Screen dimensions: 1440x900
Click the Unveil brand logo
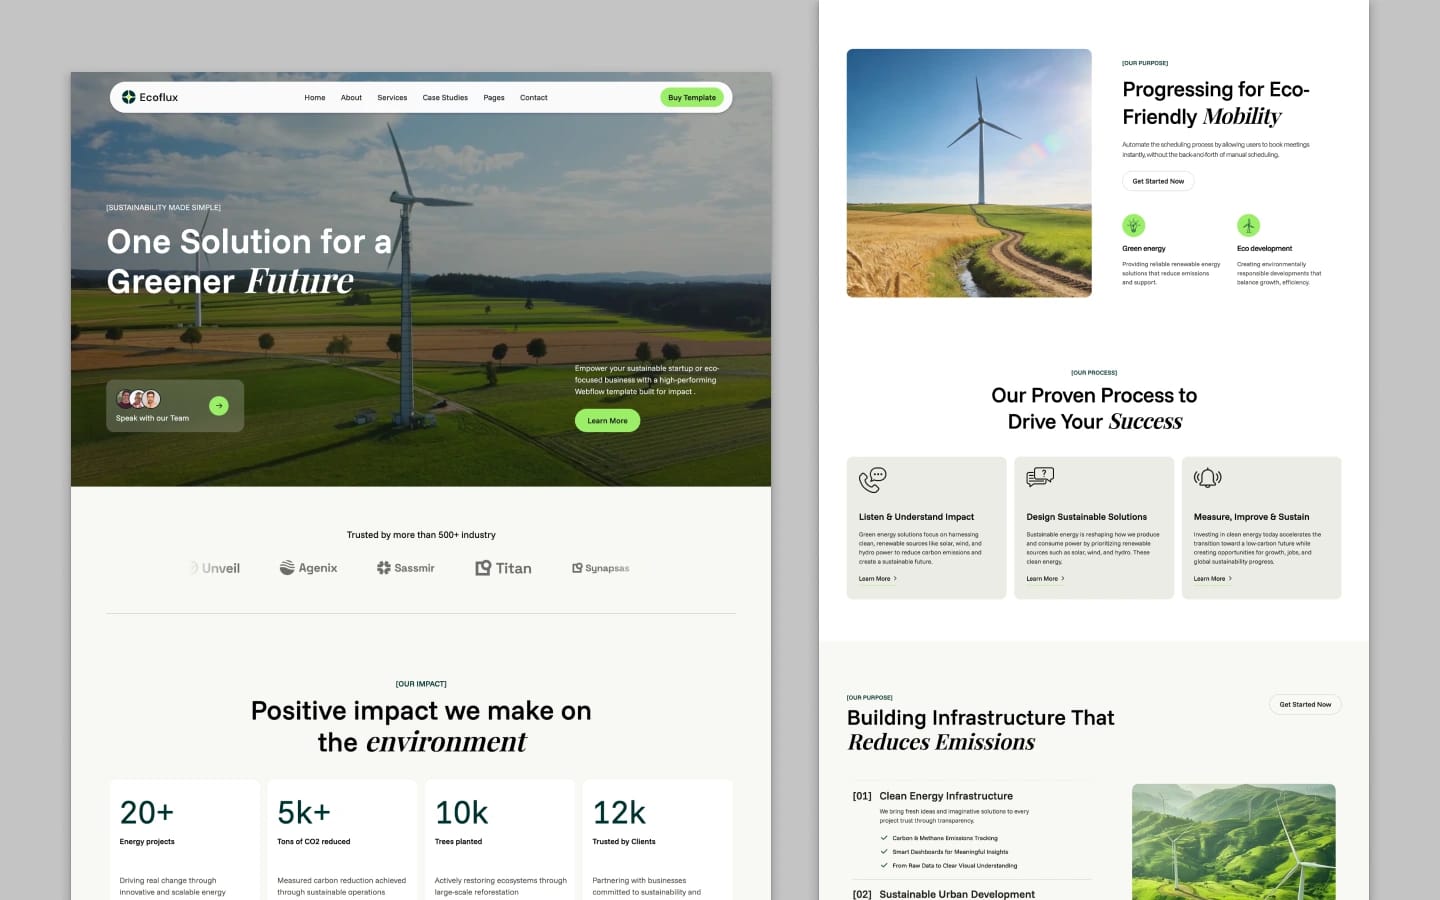pos(215,568)
